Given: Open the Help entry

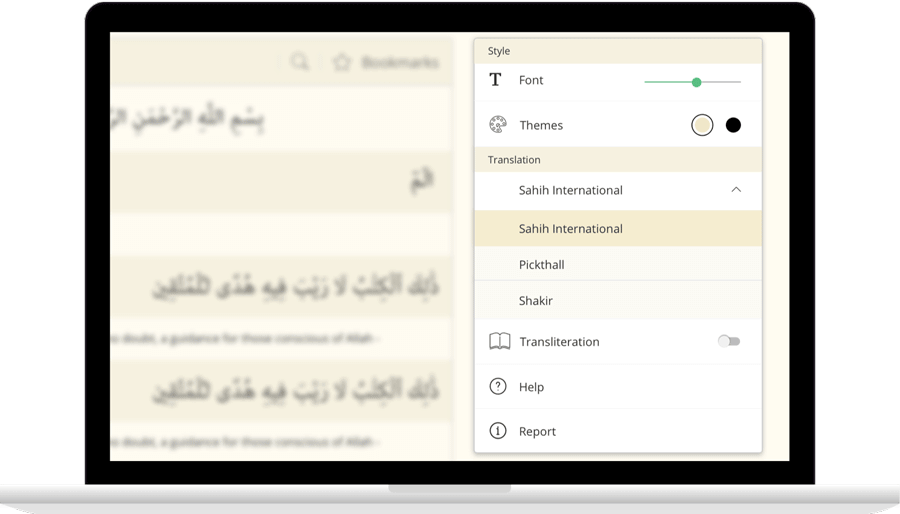Looking at the screenshot, I should pyautogui.click(x=532, y=387).
